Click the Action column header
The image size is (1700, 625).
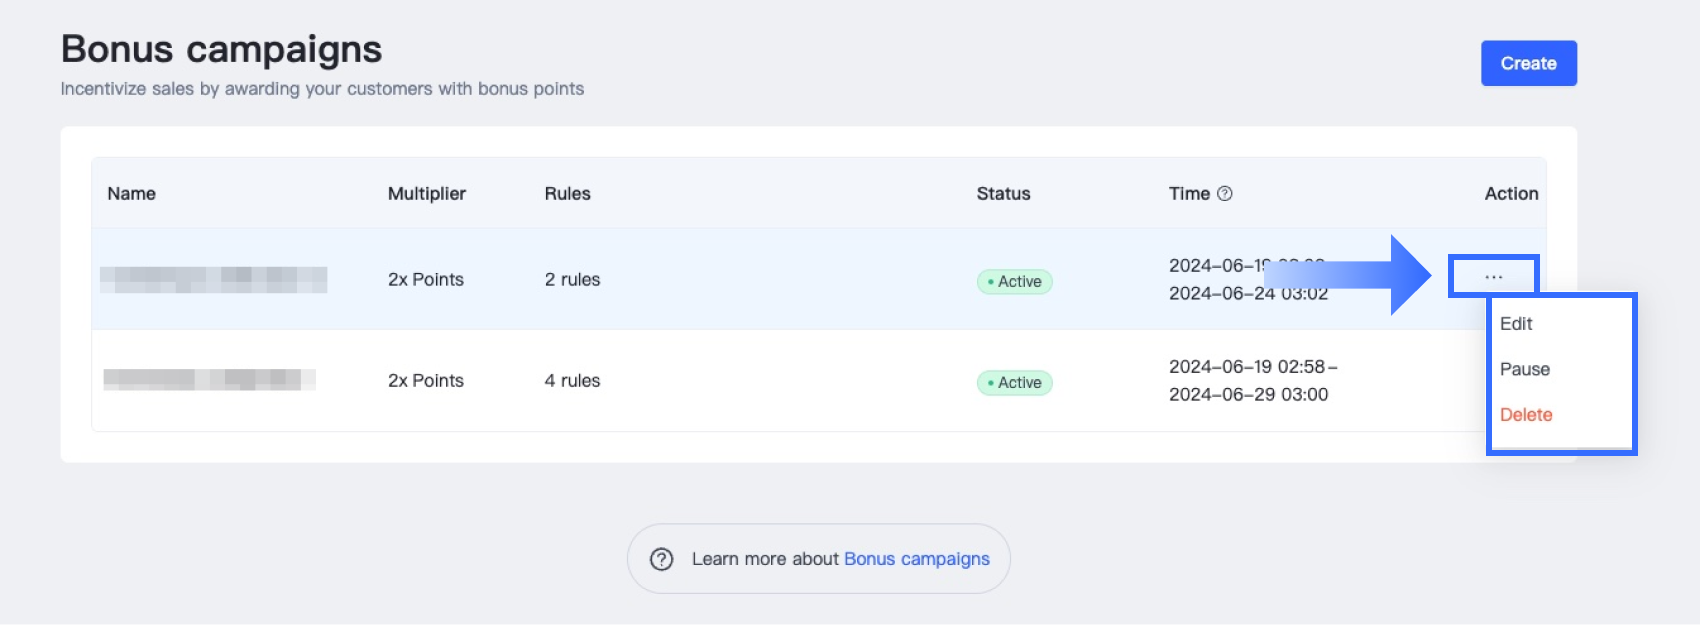pos(1510,194)
